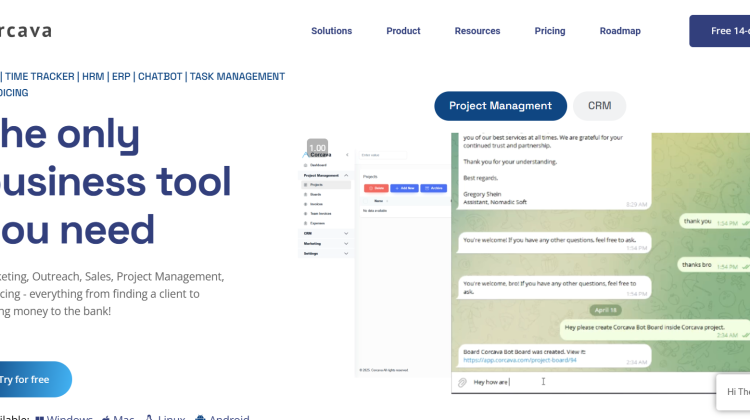This screenshot has width=750, height=420.
Task: Click the TIME TRACKER label
Action: (40, 77)
